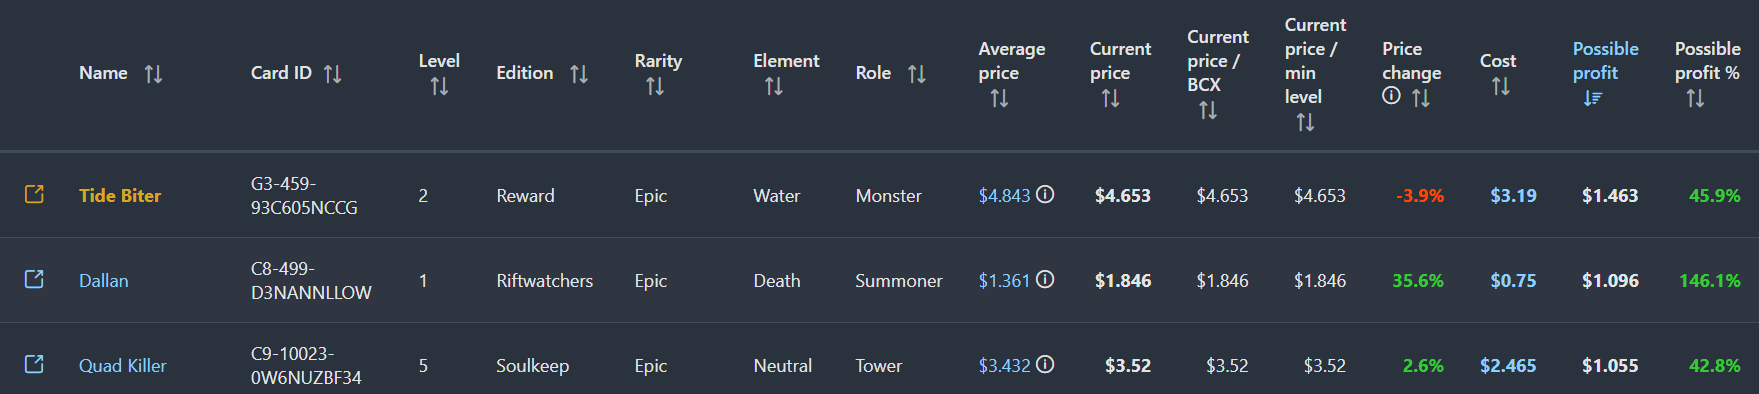Sort table by Edition column
This screenshot has width=1759, height=394.
[x=579, y=74]
